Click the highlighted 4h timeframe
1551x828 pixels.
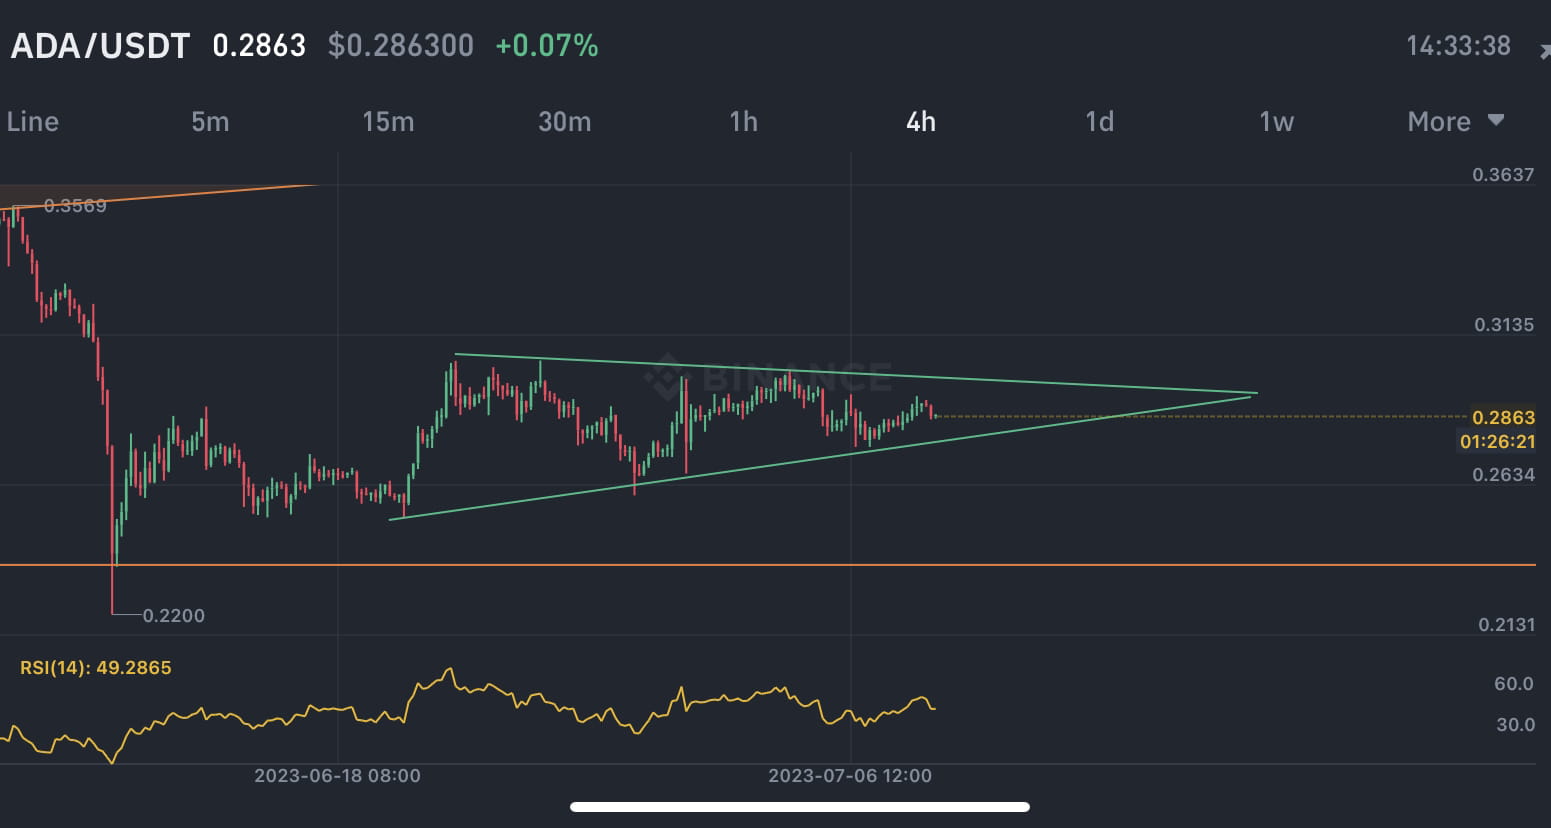(920, 121)
